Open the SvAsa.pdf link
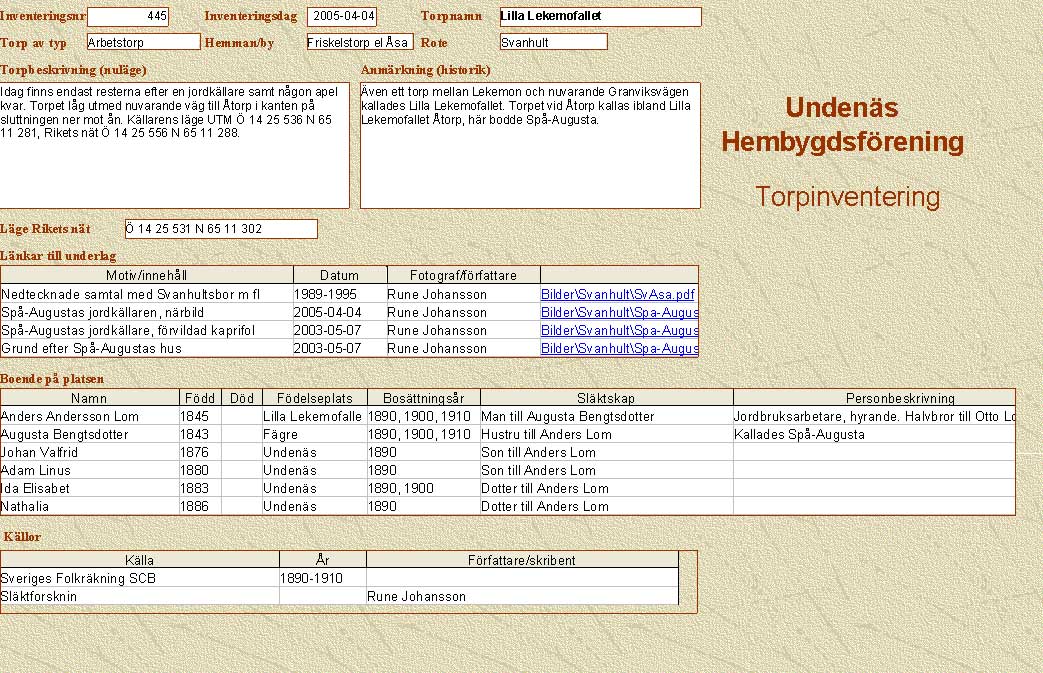The image size is (1043, 673). pyautogui.click(x=617, y=295)
